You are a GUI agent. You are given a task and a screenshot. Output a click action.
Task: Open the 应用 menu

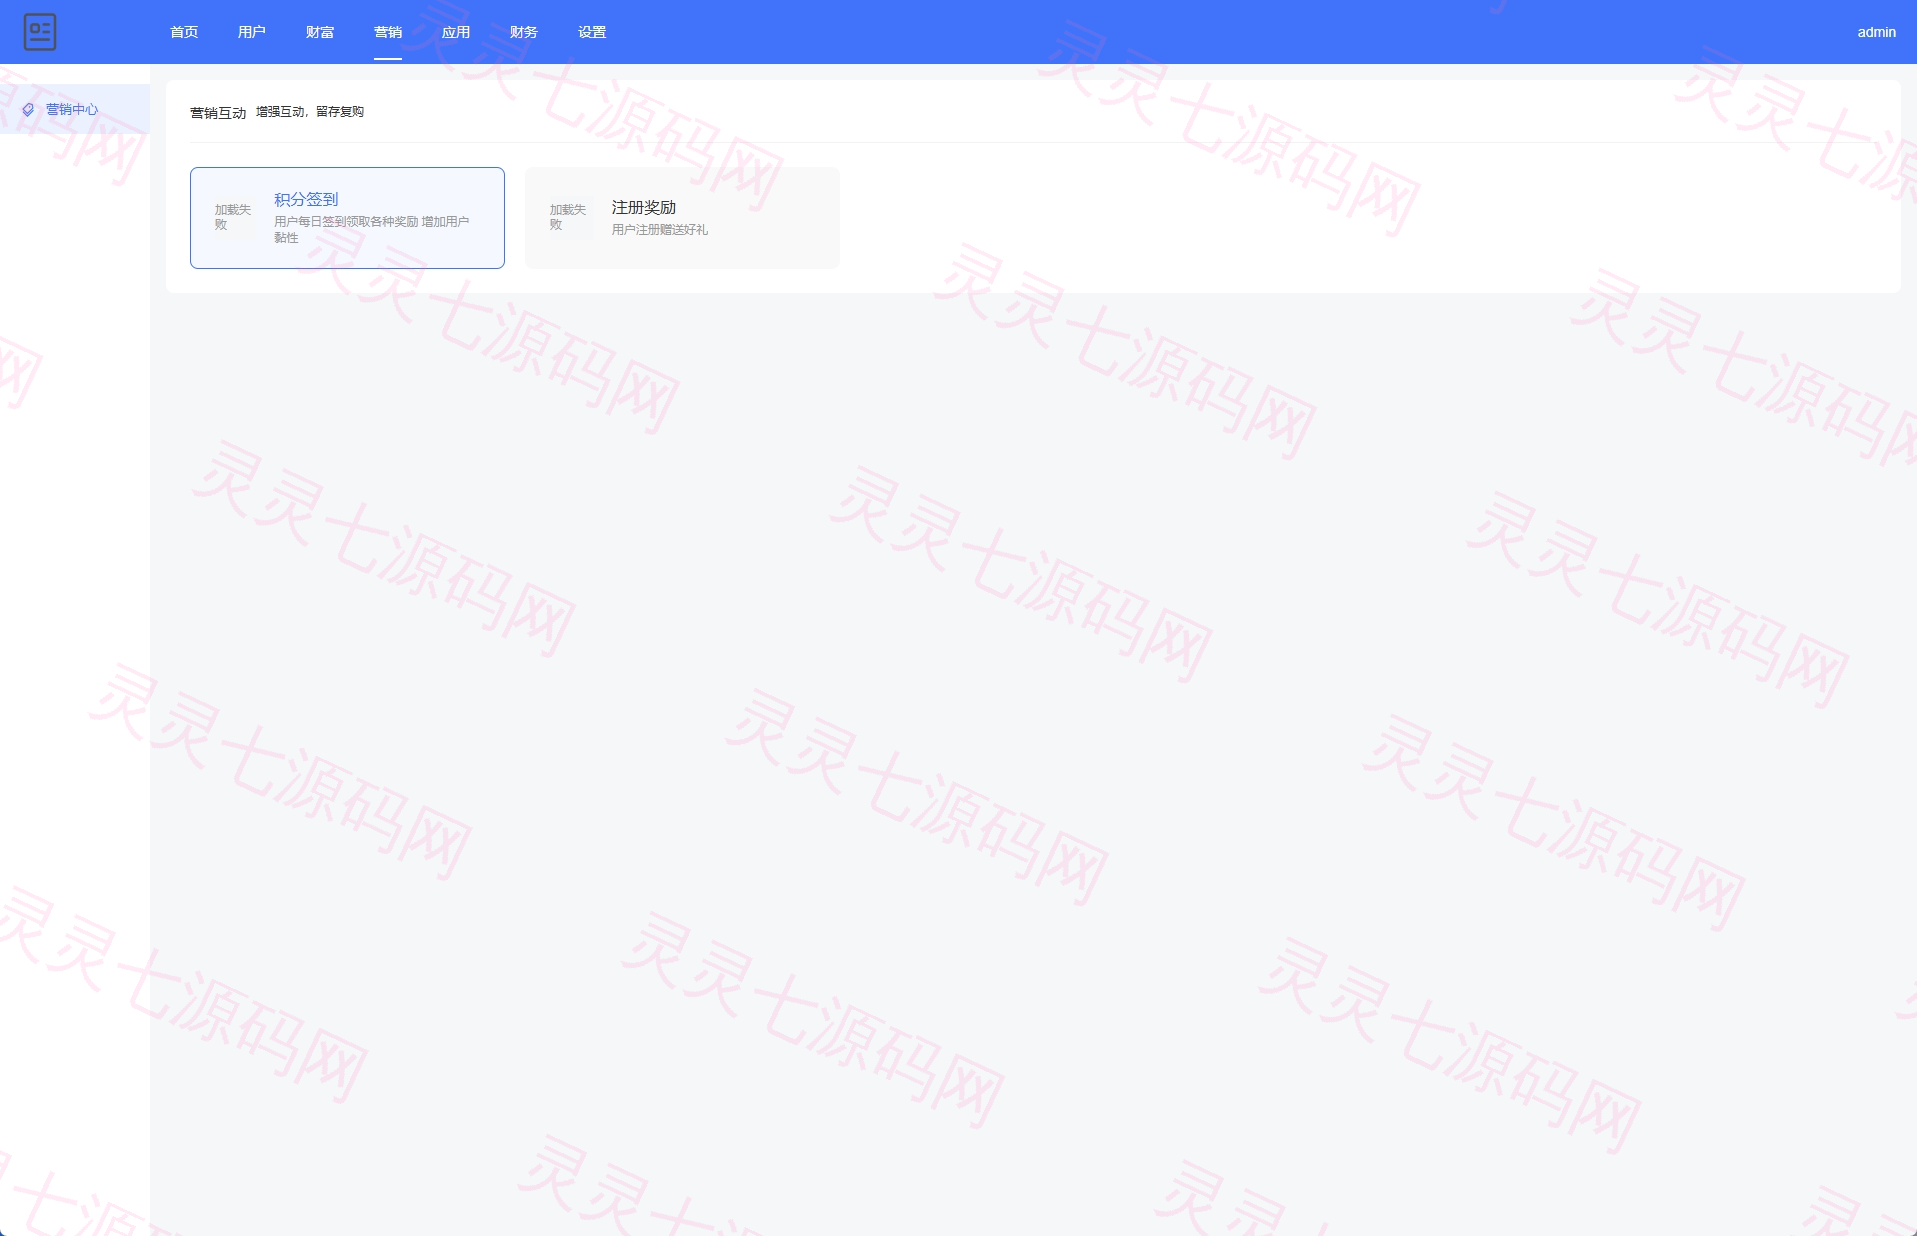pyautogui.click(x=456, y=32)
